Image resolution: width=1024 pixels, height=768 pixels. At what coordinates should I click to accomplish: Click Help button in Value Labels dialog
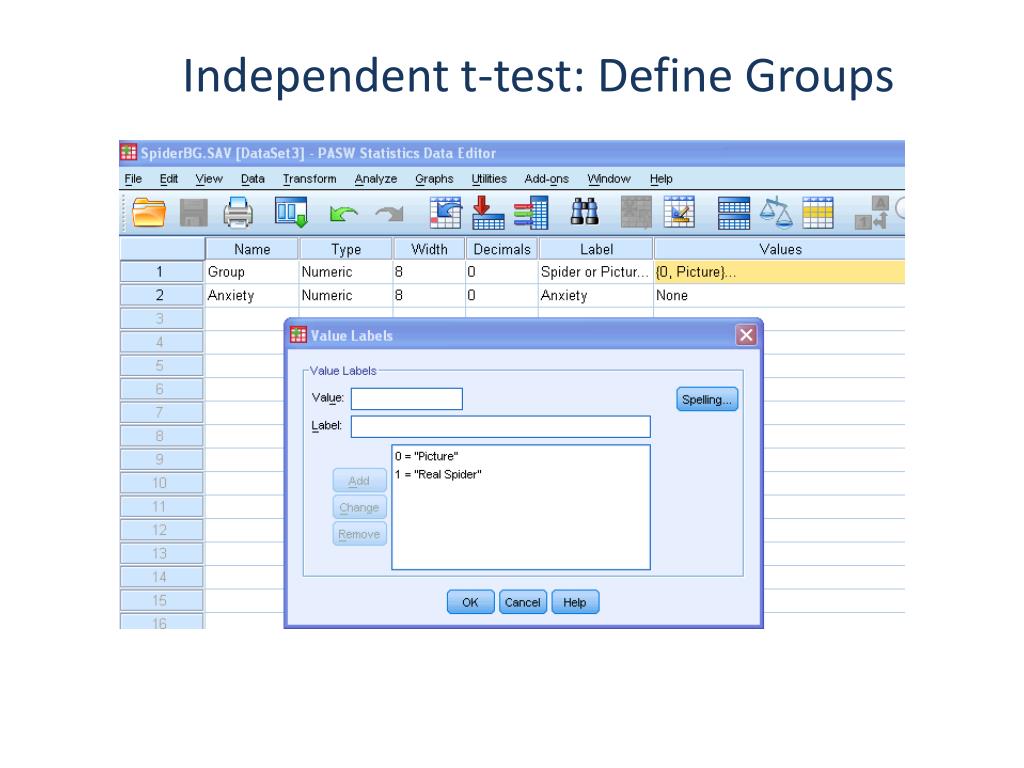[x=575, y=602]
